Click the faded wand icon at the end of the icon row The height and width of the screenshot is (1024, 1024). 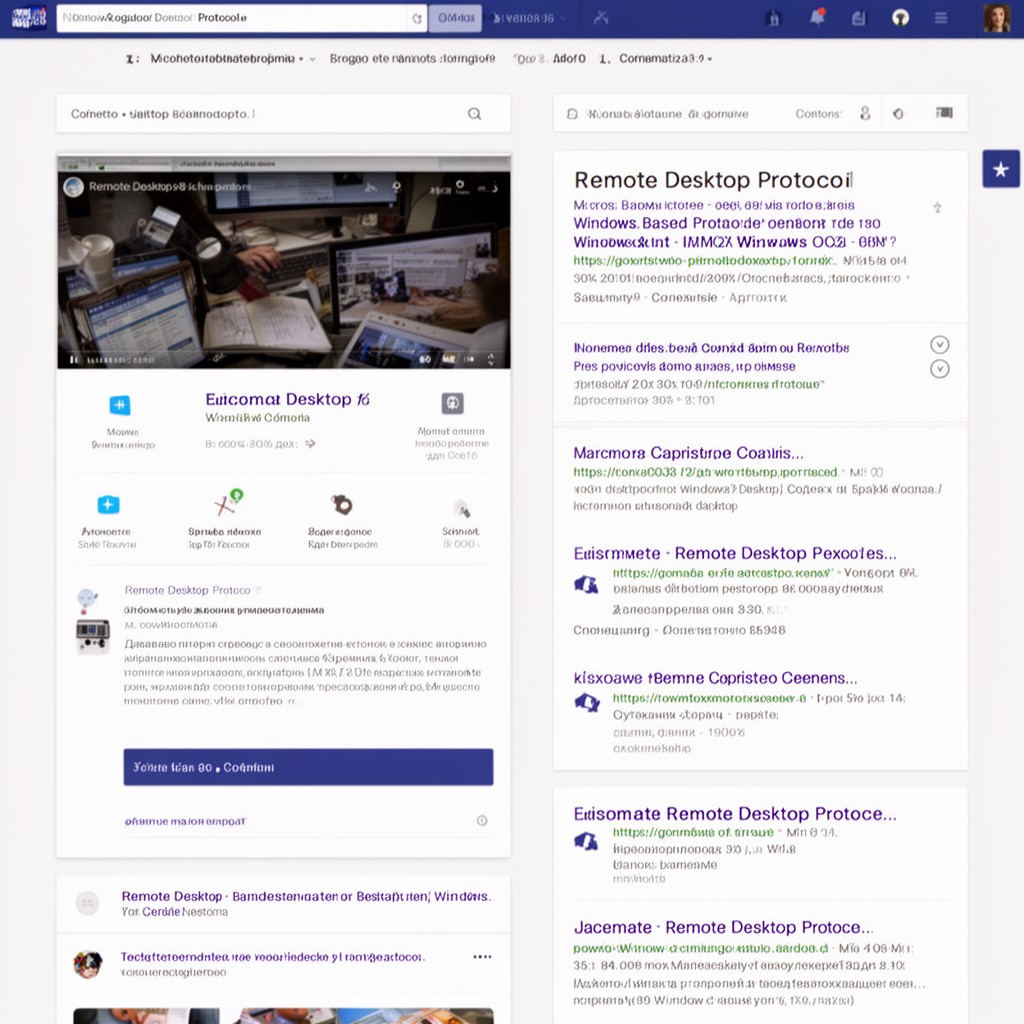click(x=462, y=507)
